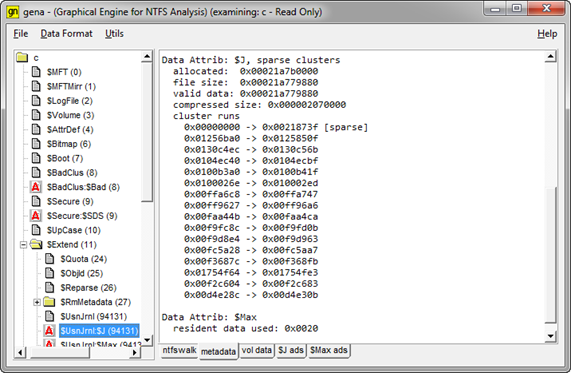Click the 'resident data used: 0x0020' line
The height and width of the screenshot is (373, 571).
(245, 329)
